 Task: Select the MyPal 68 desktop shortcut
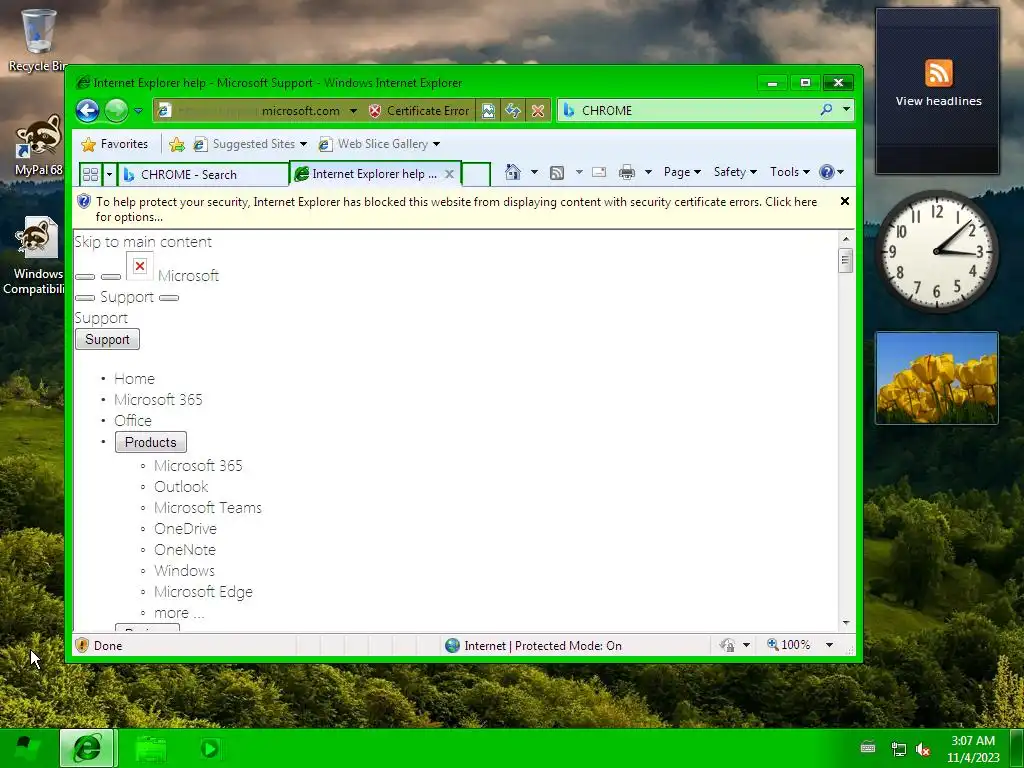click(38, 145)
